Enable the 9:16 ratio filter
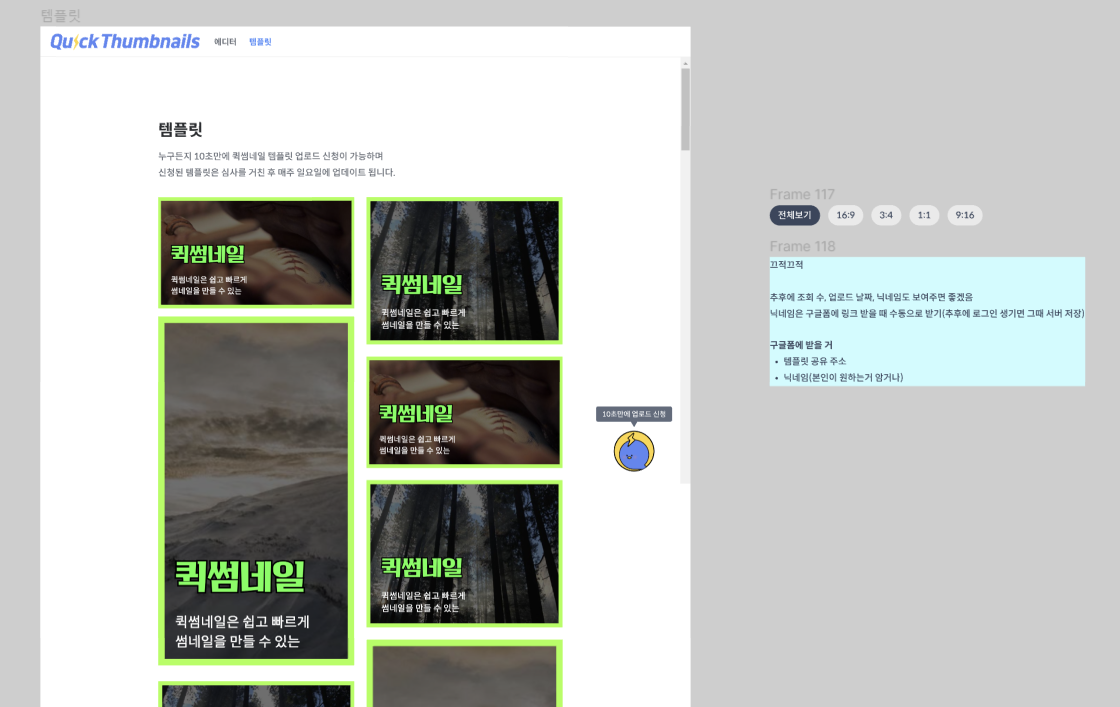This screenshot has width=1120, height=707. click(x=964, y=215)
